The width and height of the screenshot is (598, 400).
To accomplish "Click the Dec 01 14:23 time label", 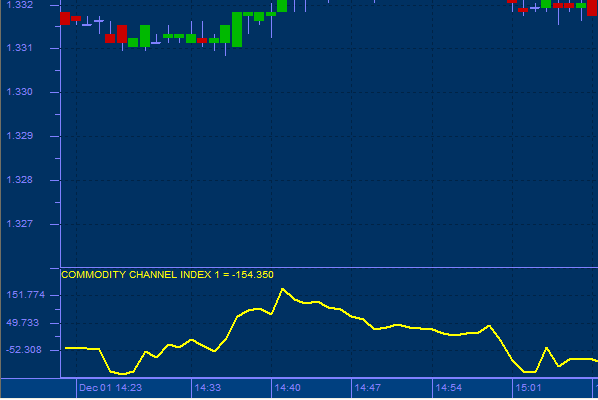I will coord(110,388).
